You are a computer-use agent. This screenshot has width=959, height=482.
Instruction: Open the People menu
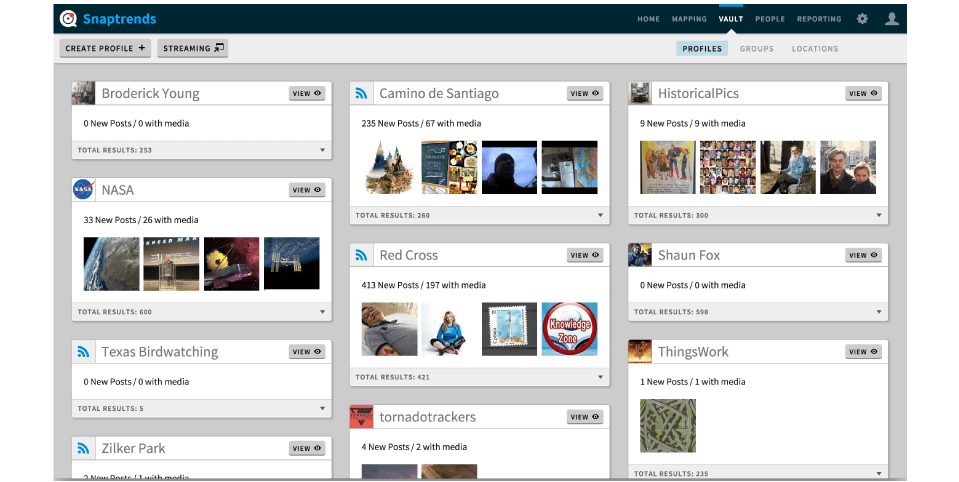(770, 19)
